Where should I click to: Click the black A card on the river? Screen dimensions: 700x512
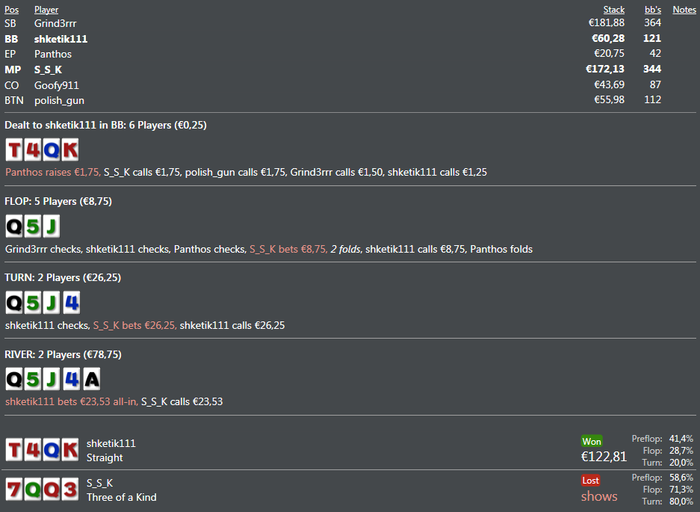[x=92, y=379]
